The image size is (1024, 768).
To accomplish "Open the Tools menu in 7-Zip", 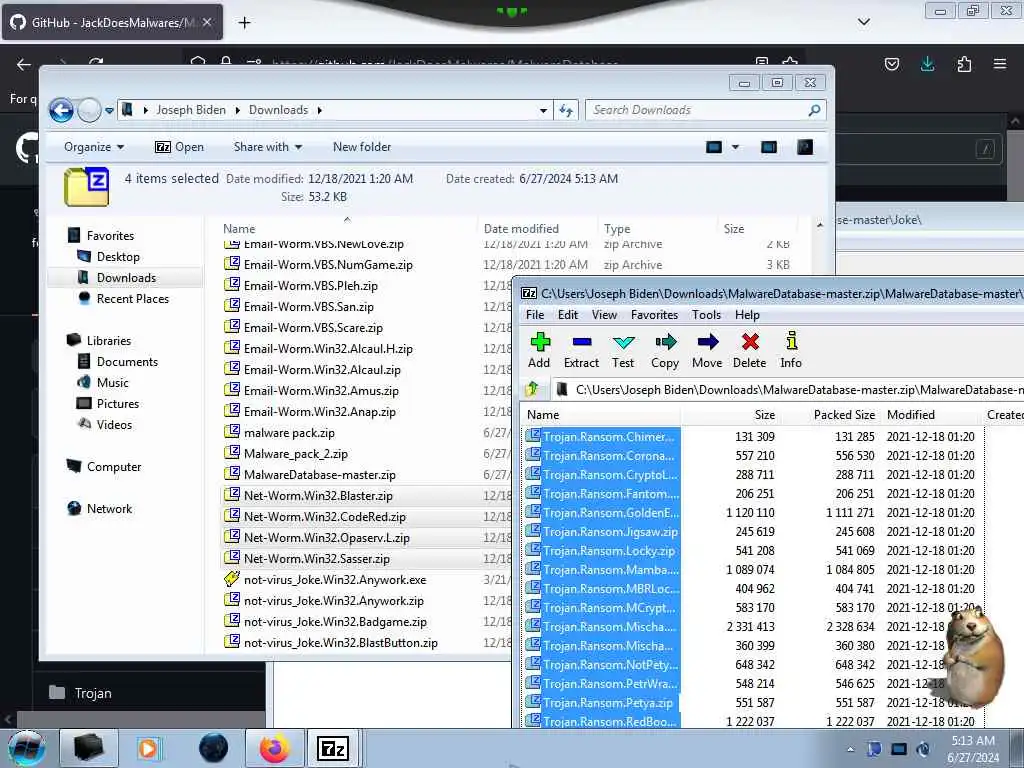I will click(x=707, y=315).
